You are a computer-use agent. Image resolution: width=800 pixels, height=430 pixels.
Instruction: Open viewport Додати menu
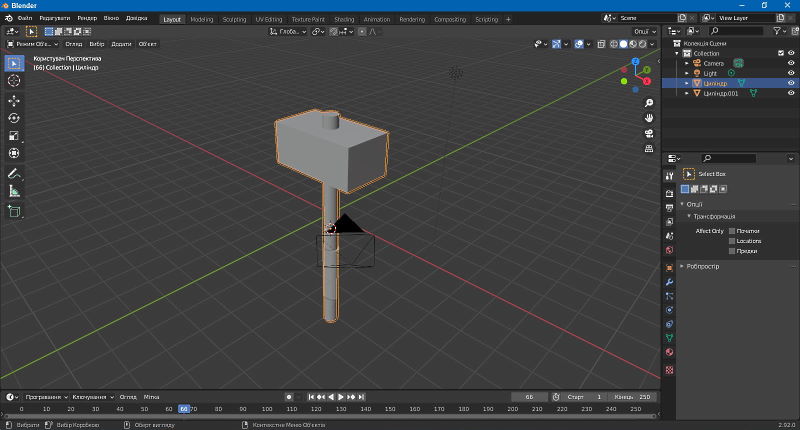121,44
